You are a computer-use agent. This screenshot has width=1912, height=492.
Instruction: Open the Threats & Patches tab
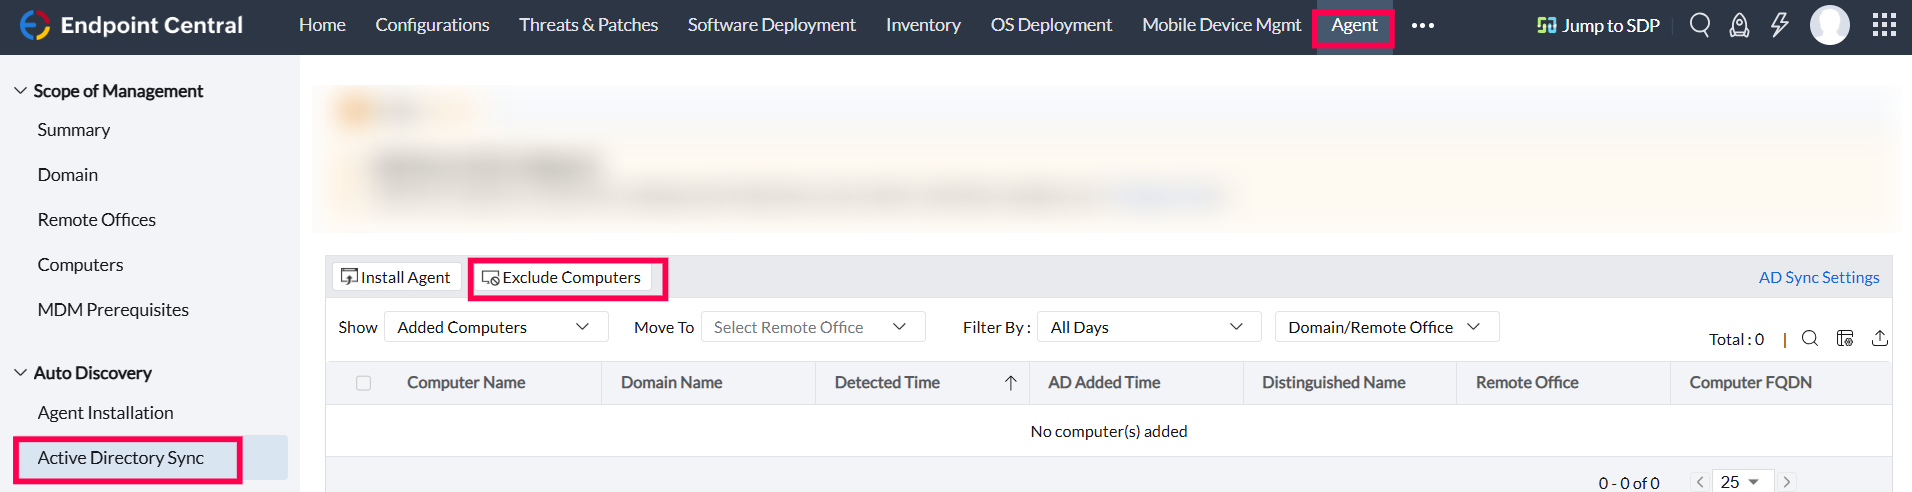(x=588, y=25)
